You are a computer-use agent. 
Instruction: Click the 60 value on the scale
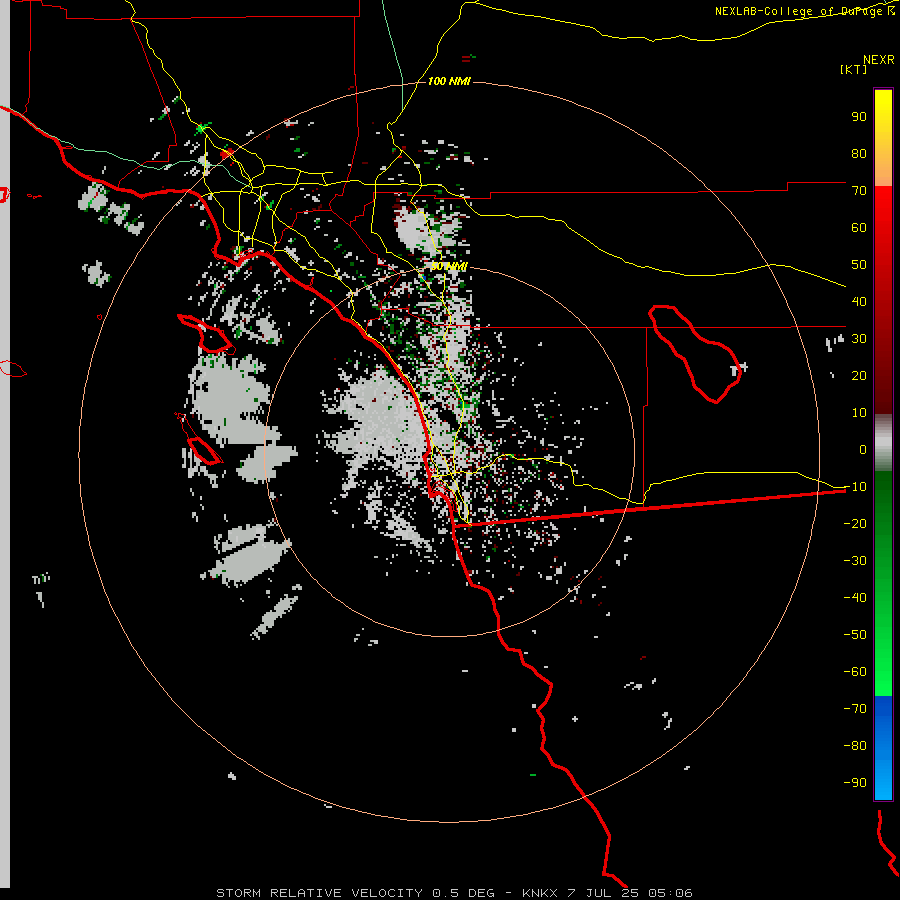tap(859, 228)
